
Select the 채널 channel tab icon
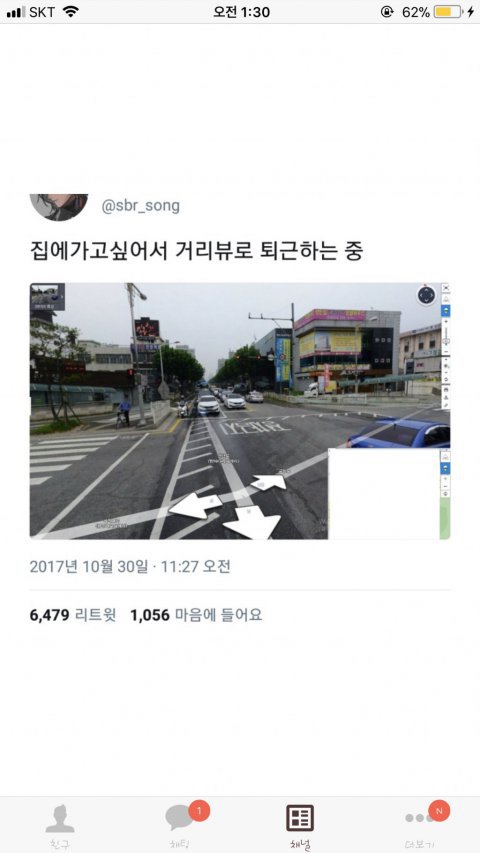tap(300, 818)
